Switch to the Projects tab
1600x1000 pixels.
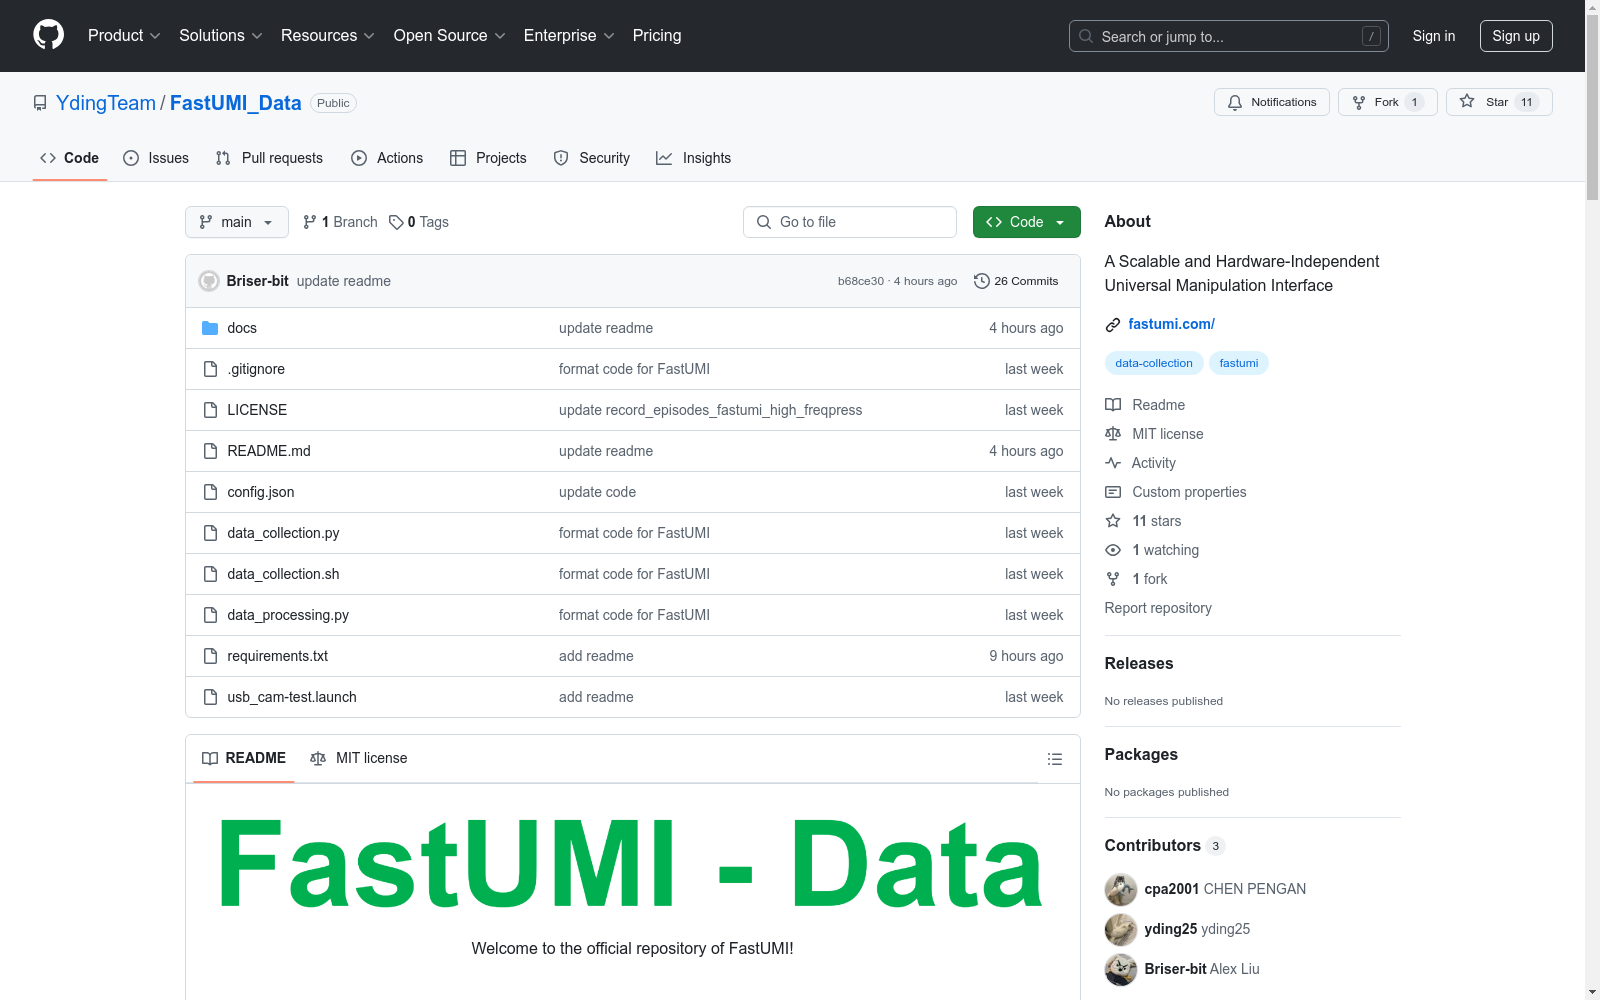click(x=488, y=158)
